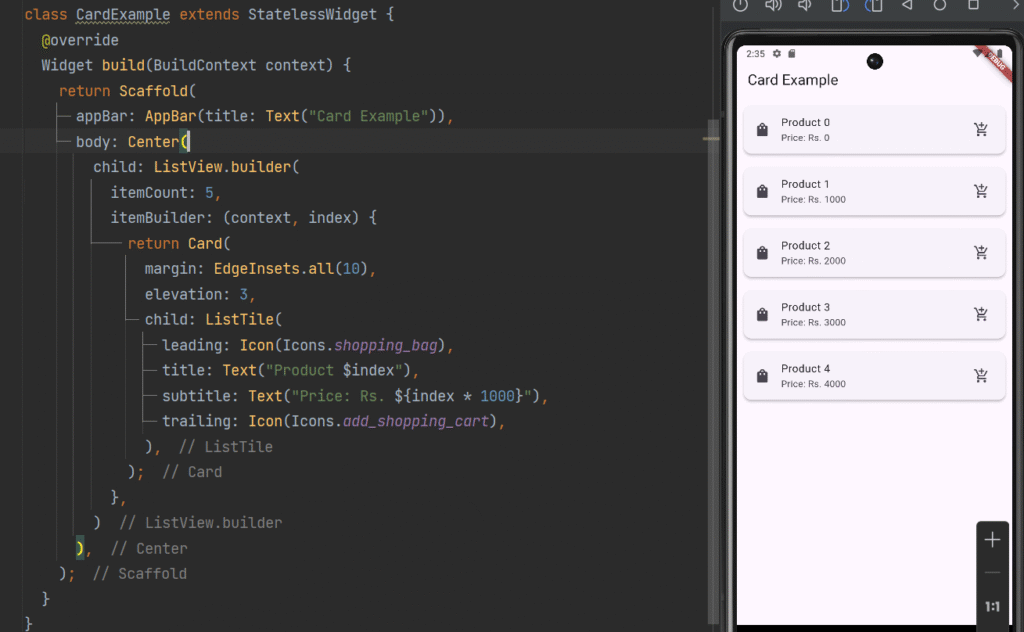Place cursor on elevation: 3 line

click(x=200, y=295)
